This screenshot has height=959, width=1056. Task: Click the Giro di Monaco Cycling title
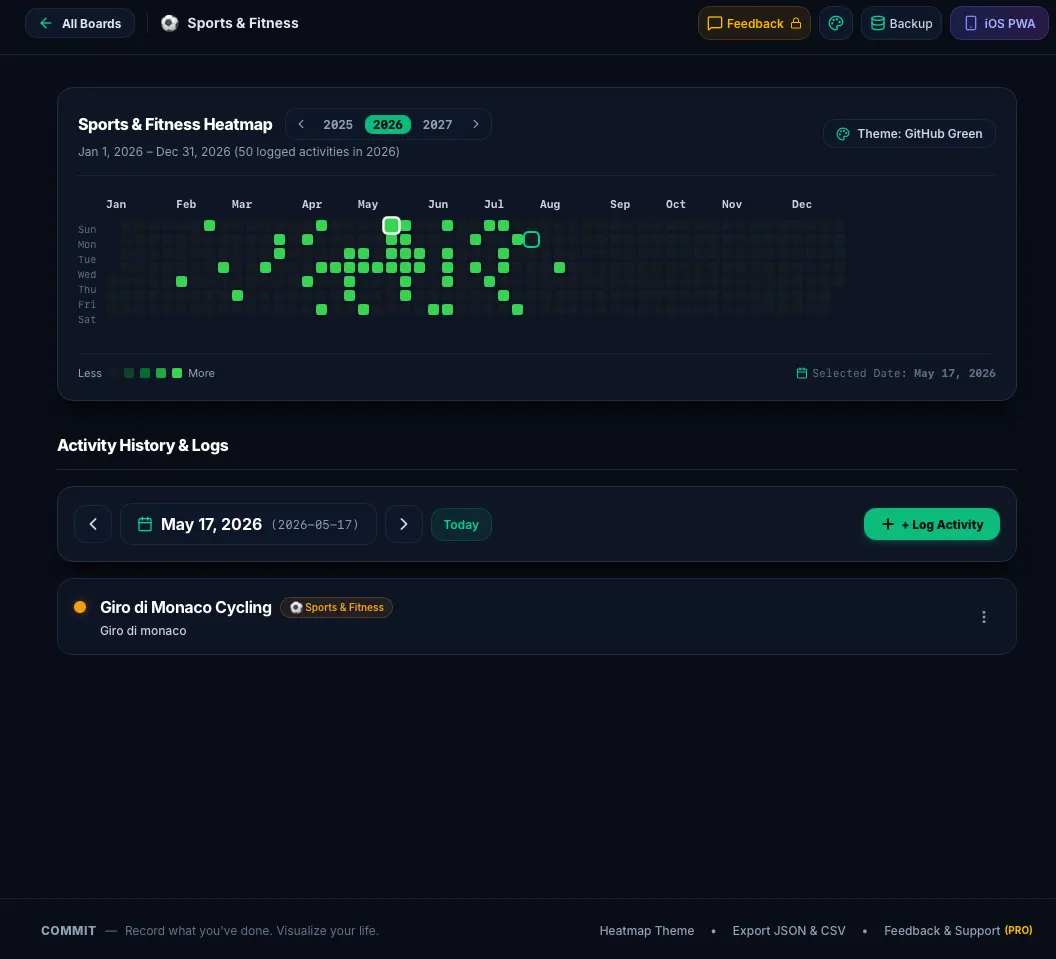click(x=186, y=607)
